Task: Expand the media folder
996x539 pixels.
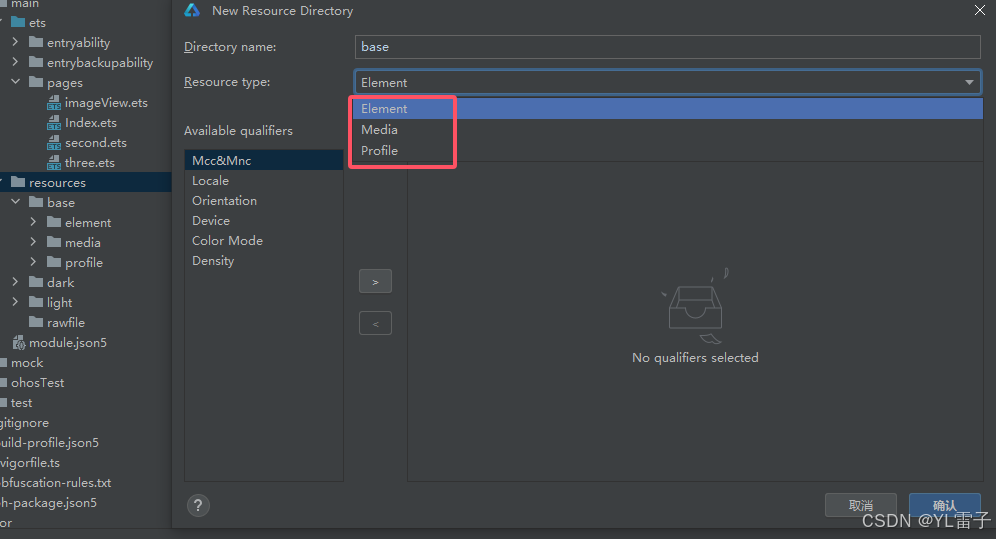Action: (x=33, y=242)
